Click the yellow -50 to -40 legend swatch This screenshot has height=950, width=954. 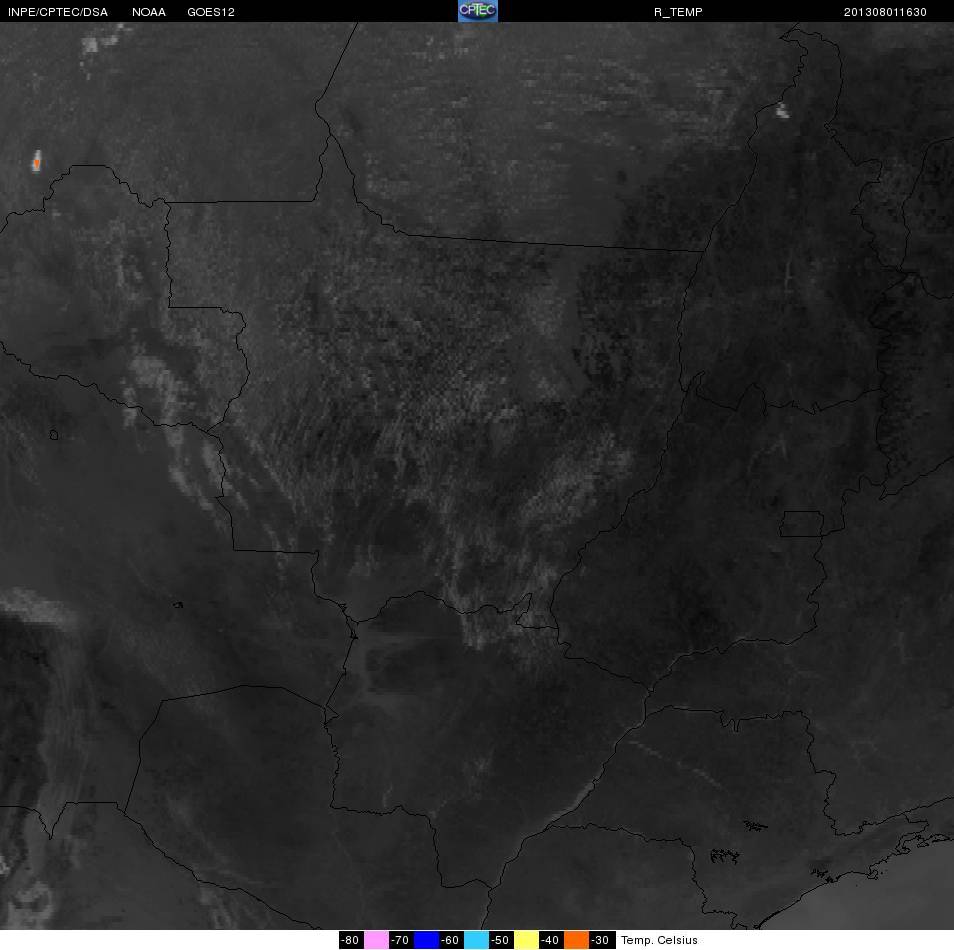(526, 940)
